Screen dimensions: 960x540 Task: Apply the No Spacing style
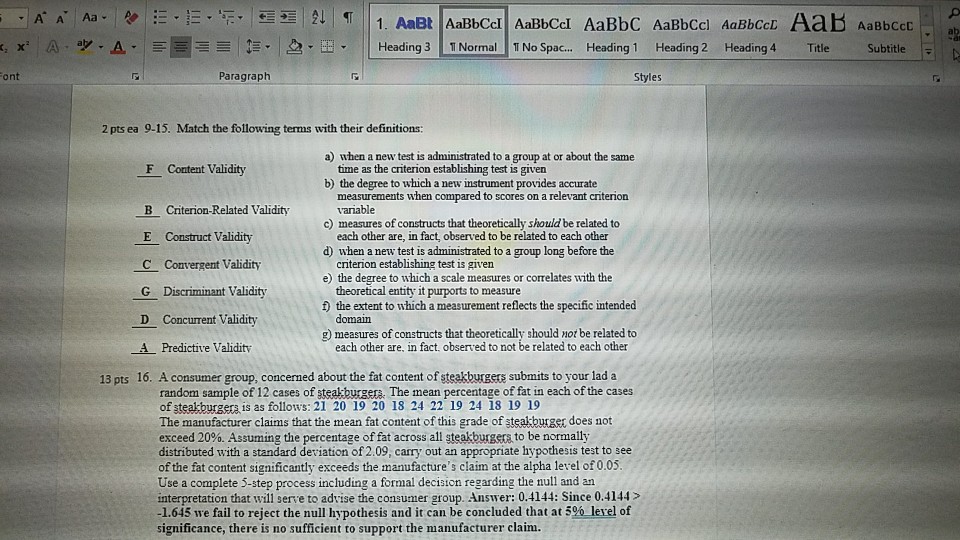pos(542,33)
